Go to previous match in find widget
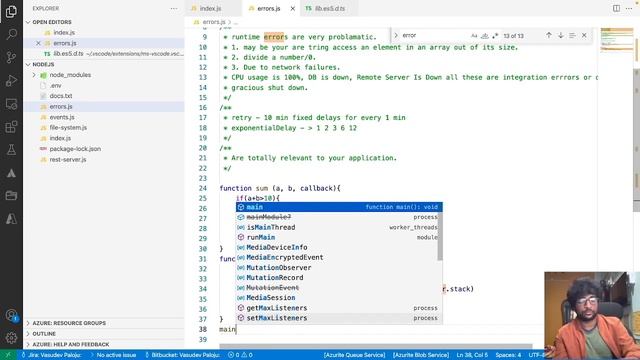The height and width of the screenshot is (360, 640). coord(549,36)
